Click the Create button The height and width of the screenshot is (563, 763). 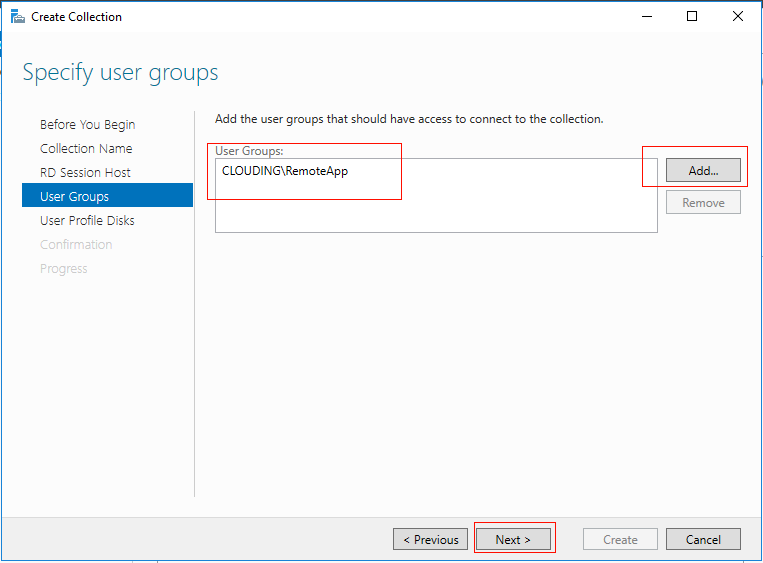[620, 539]
